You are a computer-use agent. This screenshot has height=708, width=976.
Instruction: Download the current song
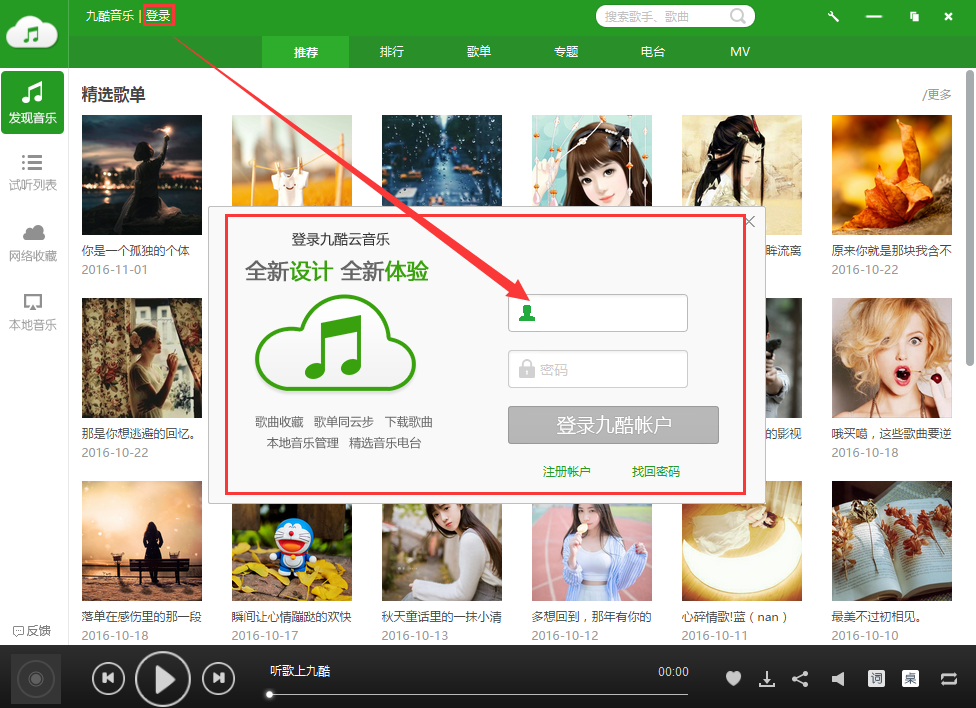(767, 678)
